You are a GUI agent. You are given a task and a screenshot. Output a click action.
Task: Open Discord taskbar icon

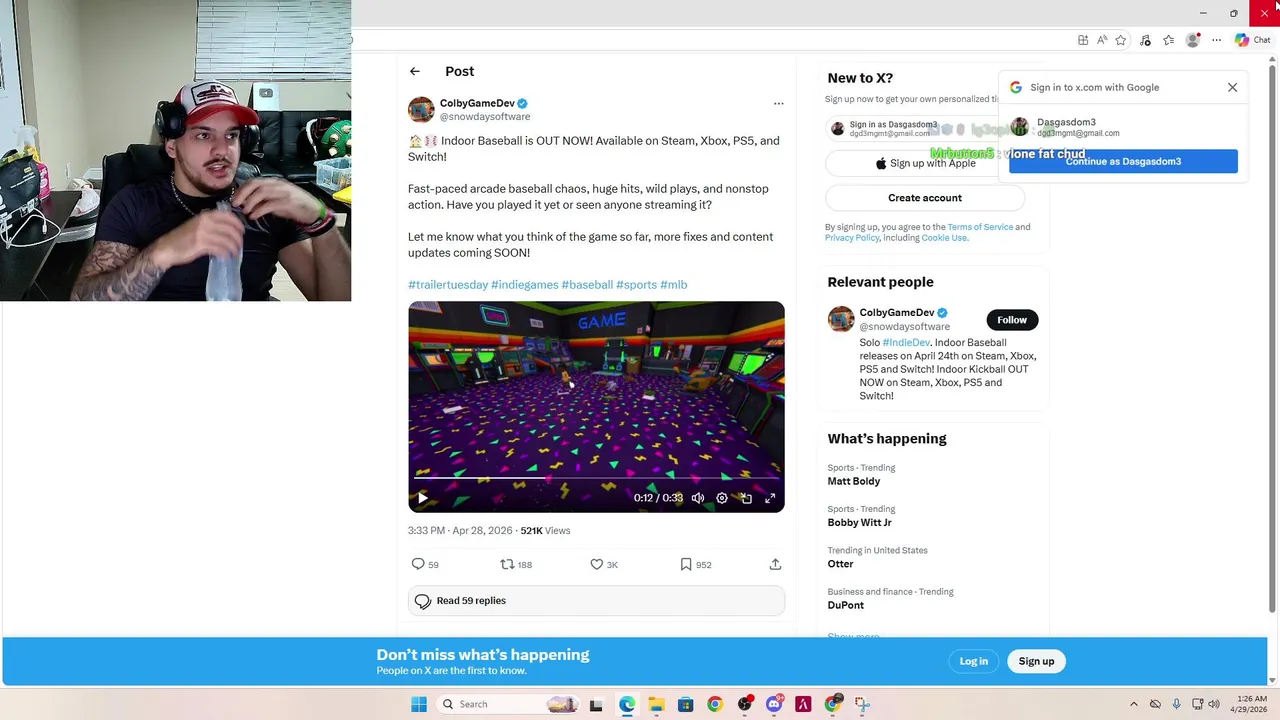774,704
